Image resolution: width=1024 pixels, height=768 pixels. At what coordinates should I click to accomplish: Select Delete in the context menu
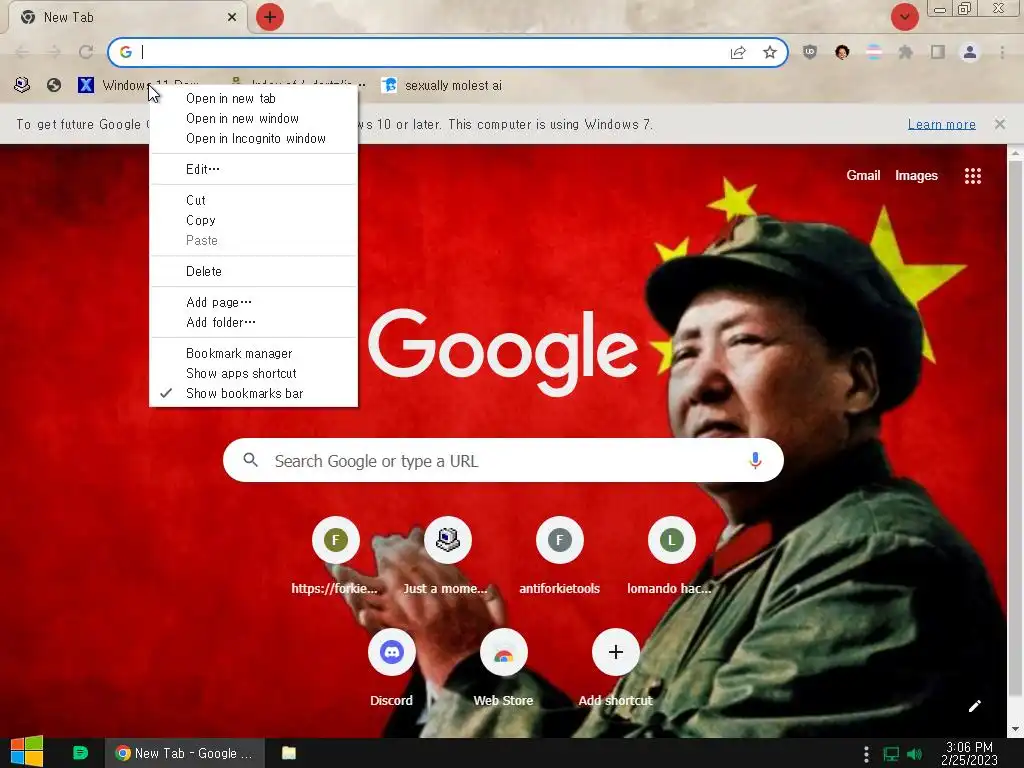coord(253,271)
